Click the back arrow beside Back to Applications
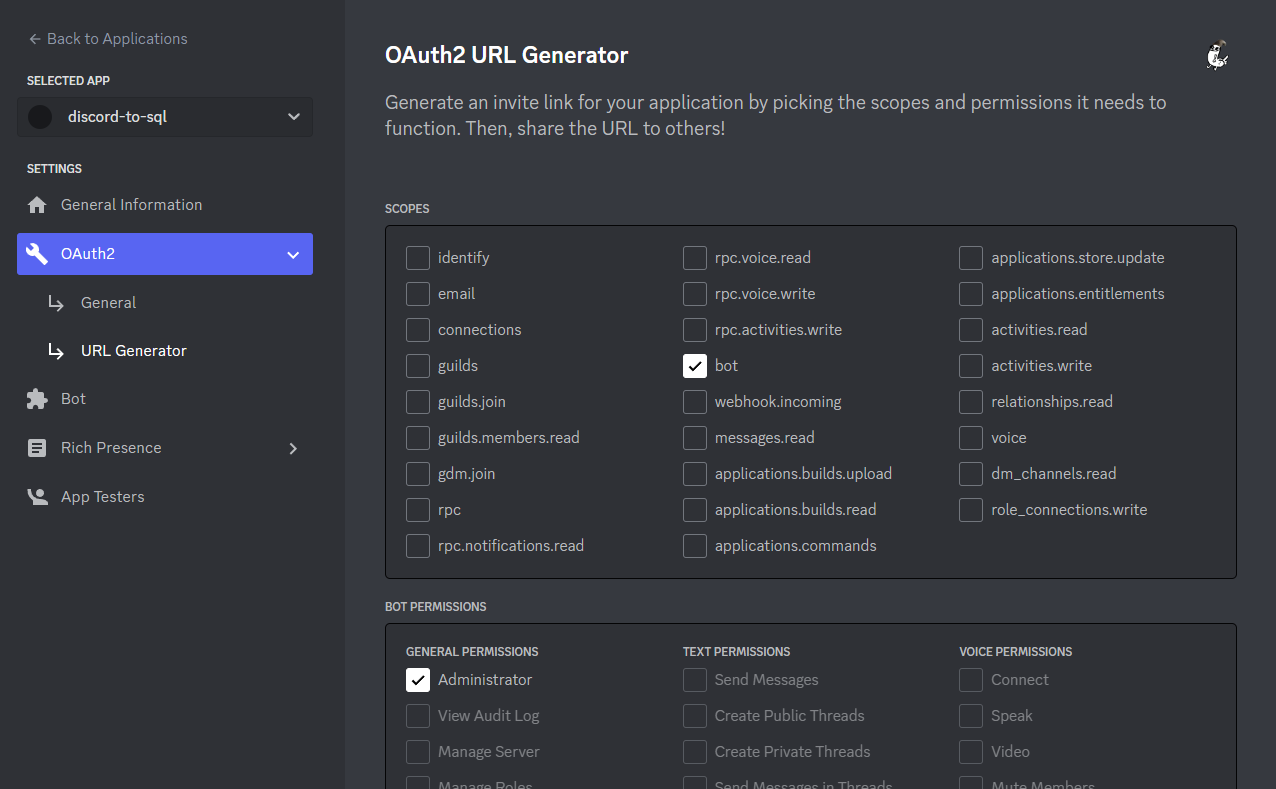Viewport: 1276px width, 789px height. 34,38
